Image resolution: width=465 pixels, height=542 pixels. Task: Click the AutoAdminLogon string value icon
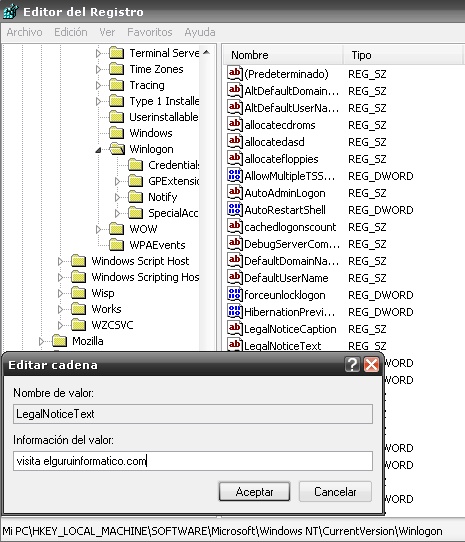pyautogui.click(x=234, y=193)
